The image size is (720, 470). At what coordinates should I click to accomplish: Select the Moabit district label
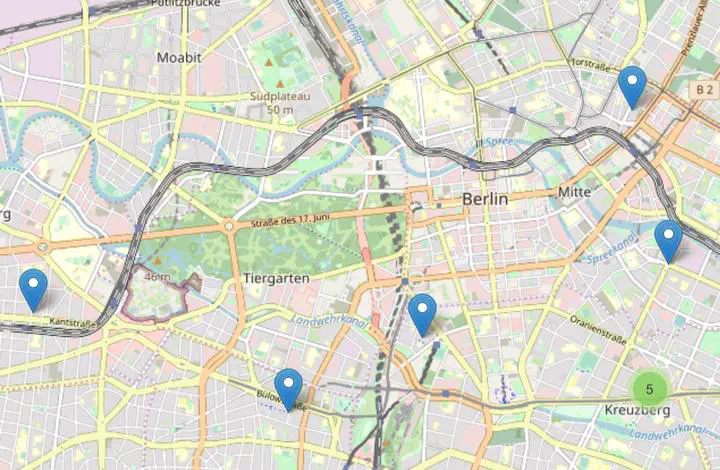coord(179,58)
